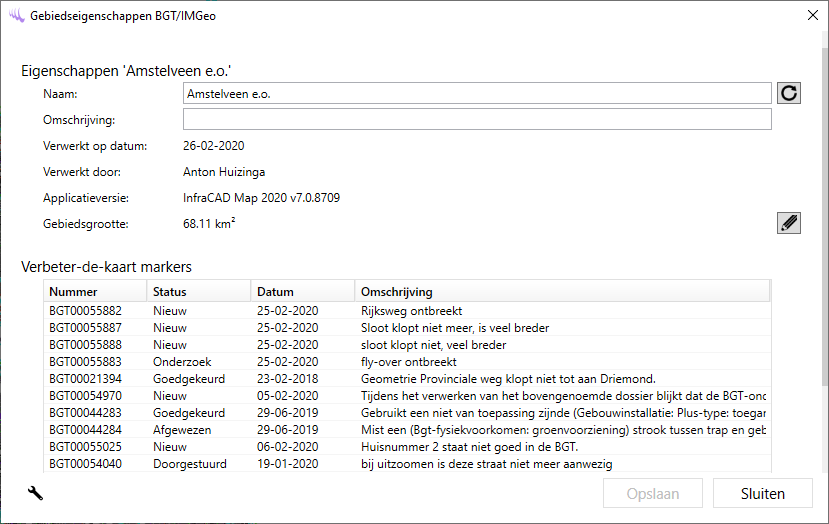Close the dialog with the X button
Viewport: 829px width, 524px height.
click(x=812, y=15)
